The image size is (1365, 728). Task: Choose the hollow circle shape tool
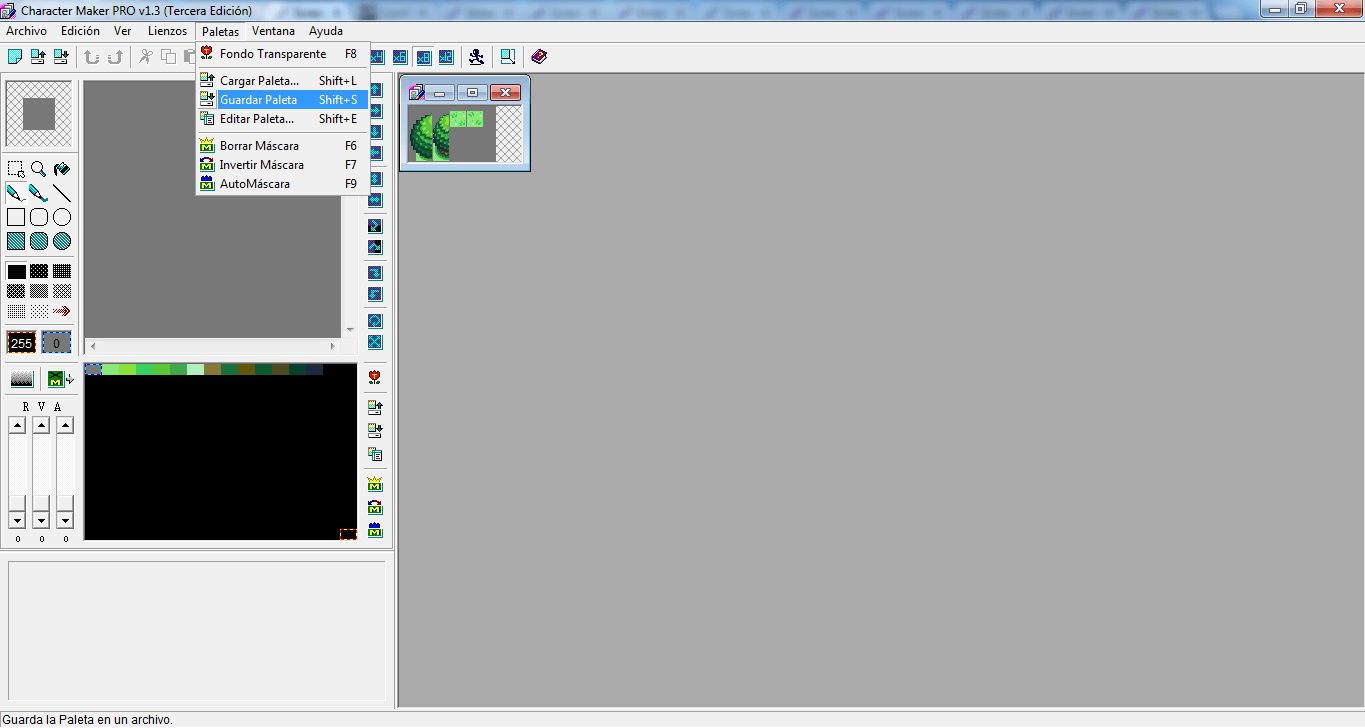click(62, 217)
